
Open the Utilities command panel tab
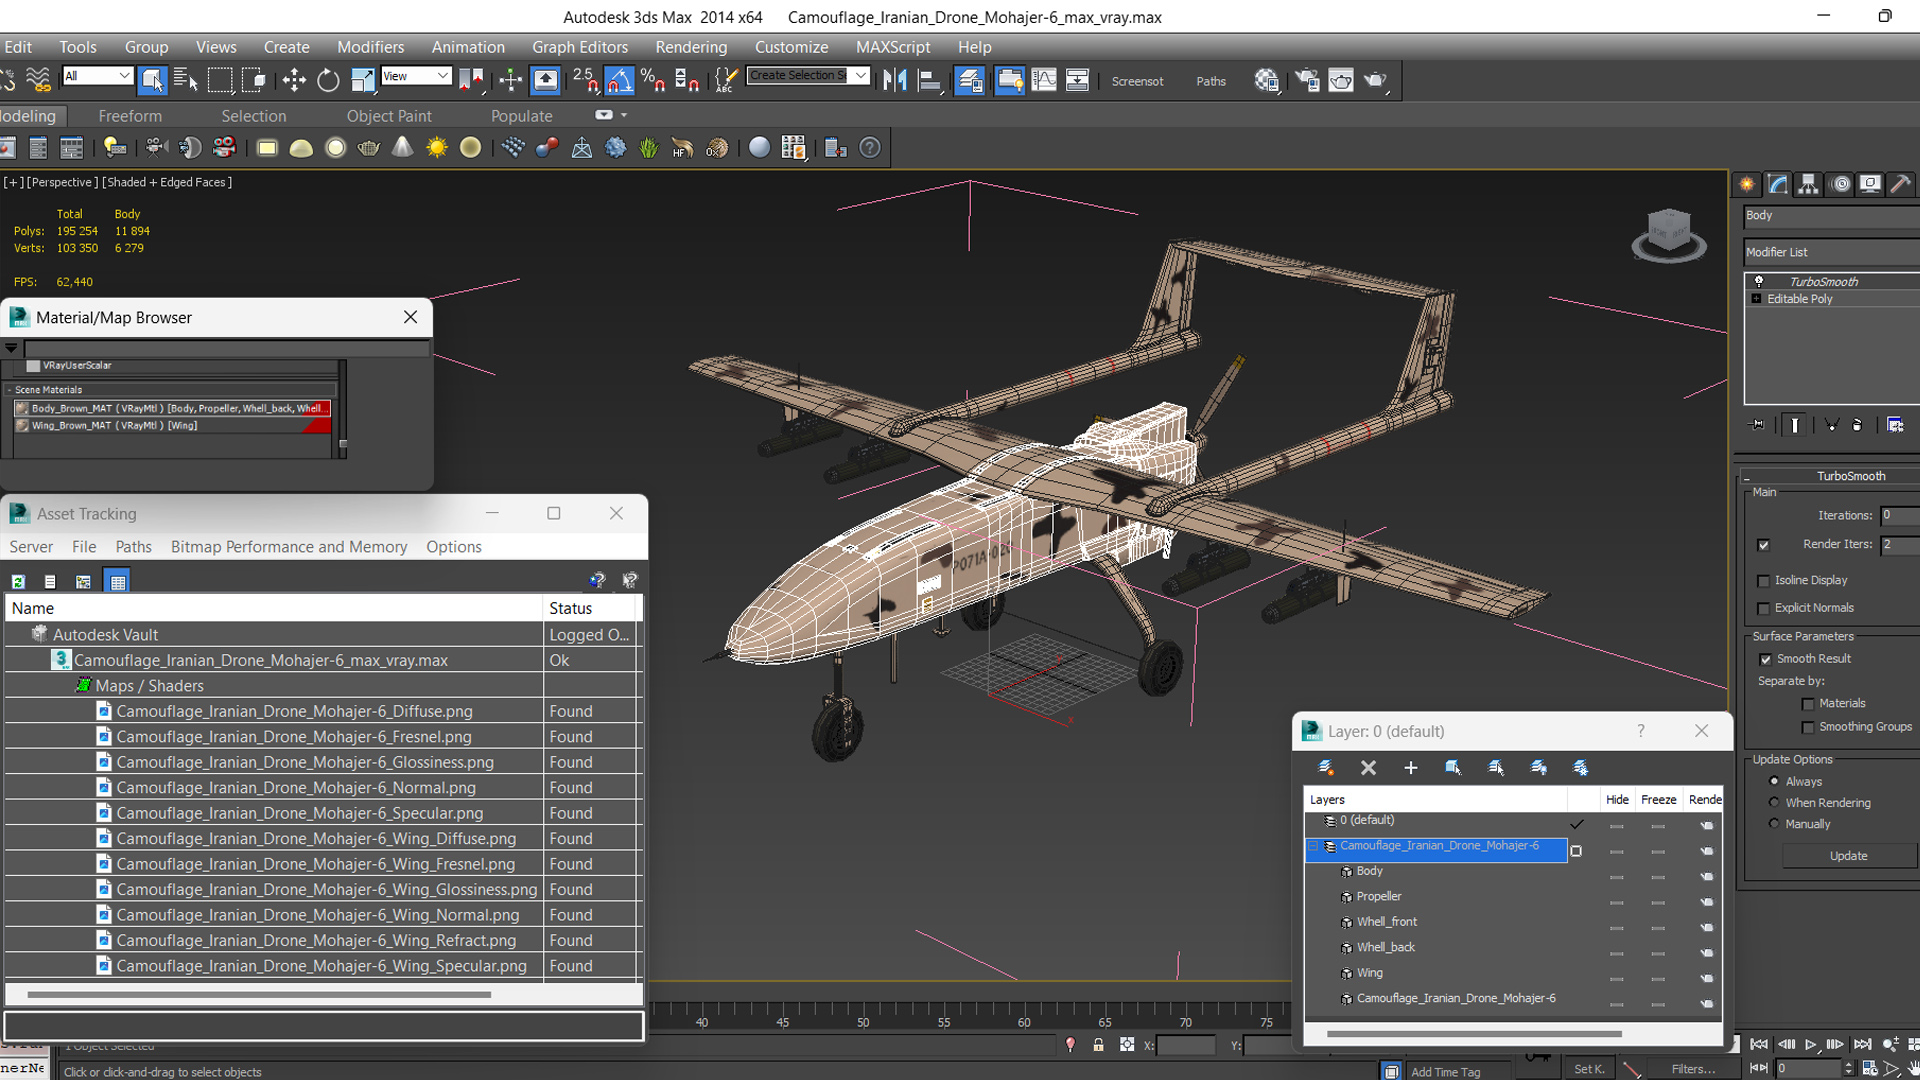[1901, 184]
